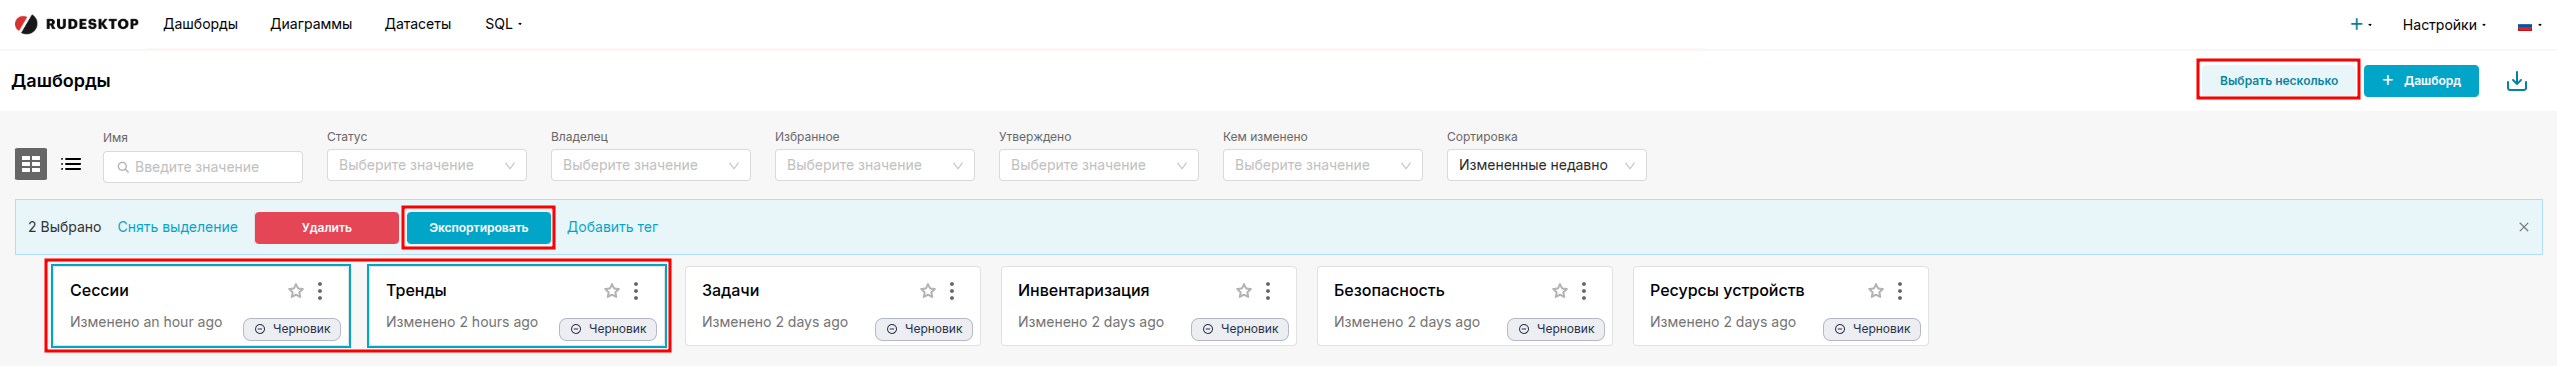The image size is (2557, 366).
Task: Click the Экспортировать button
Action: point(479,228)
